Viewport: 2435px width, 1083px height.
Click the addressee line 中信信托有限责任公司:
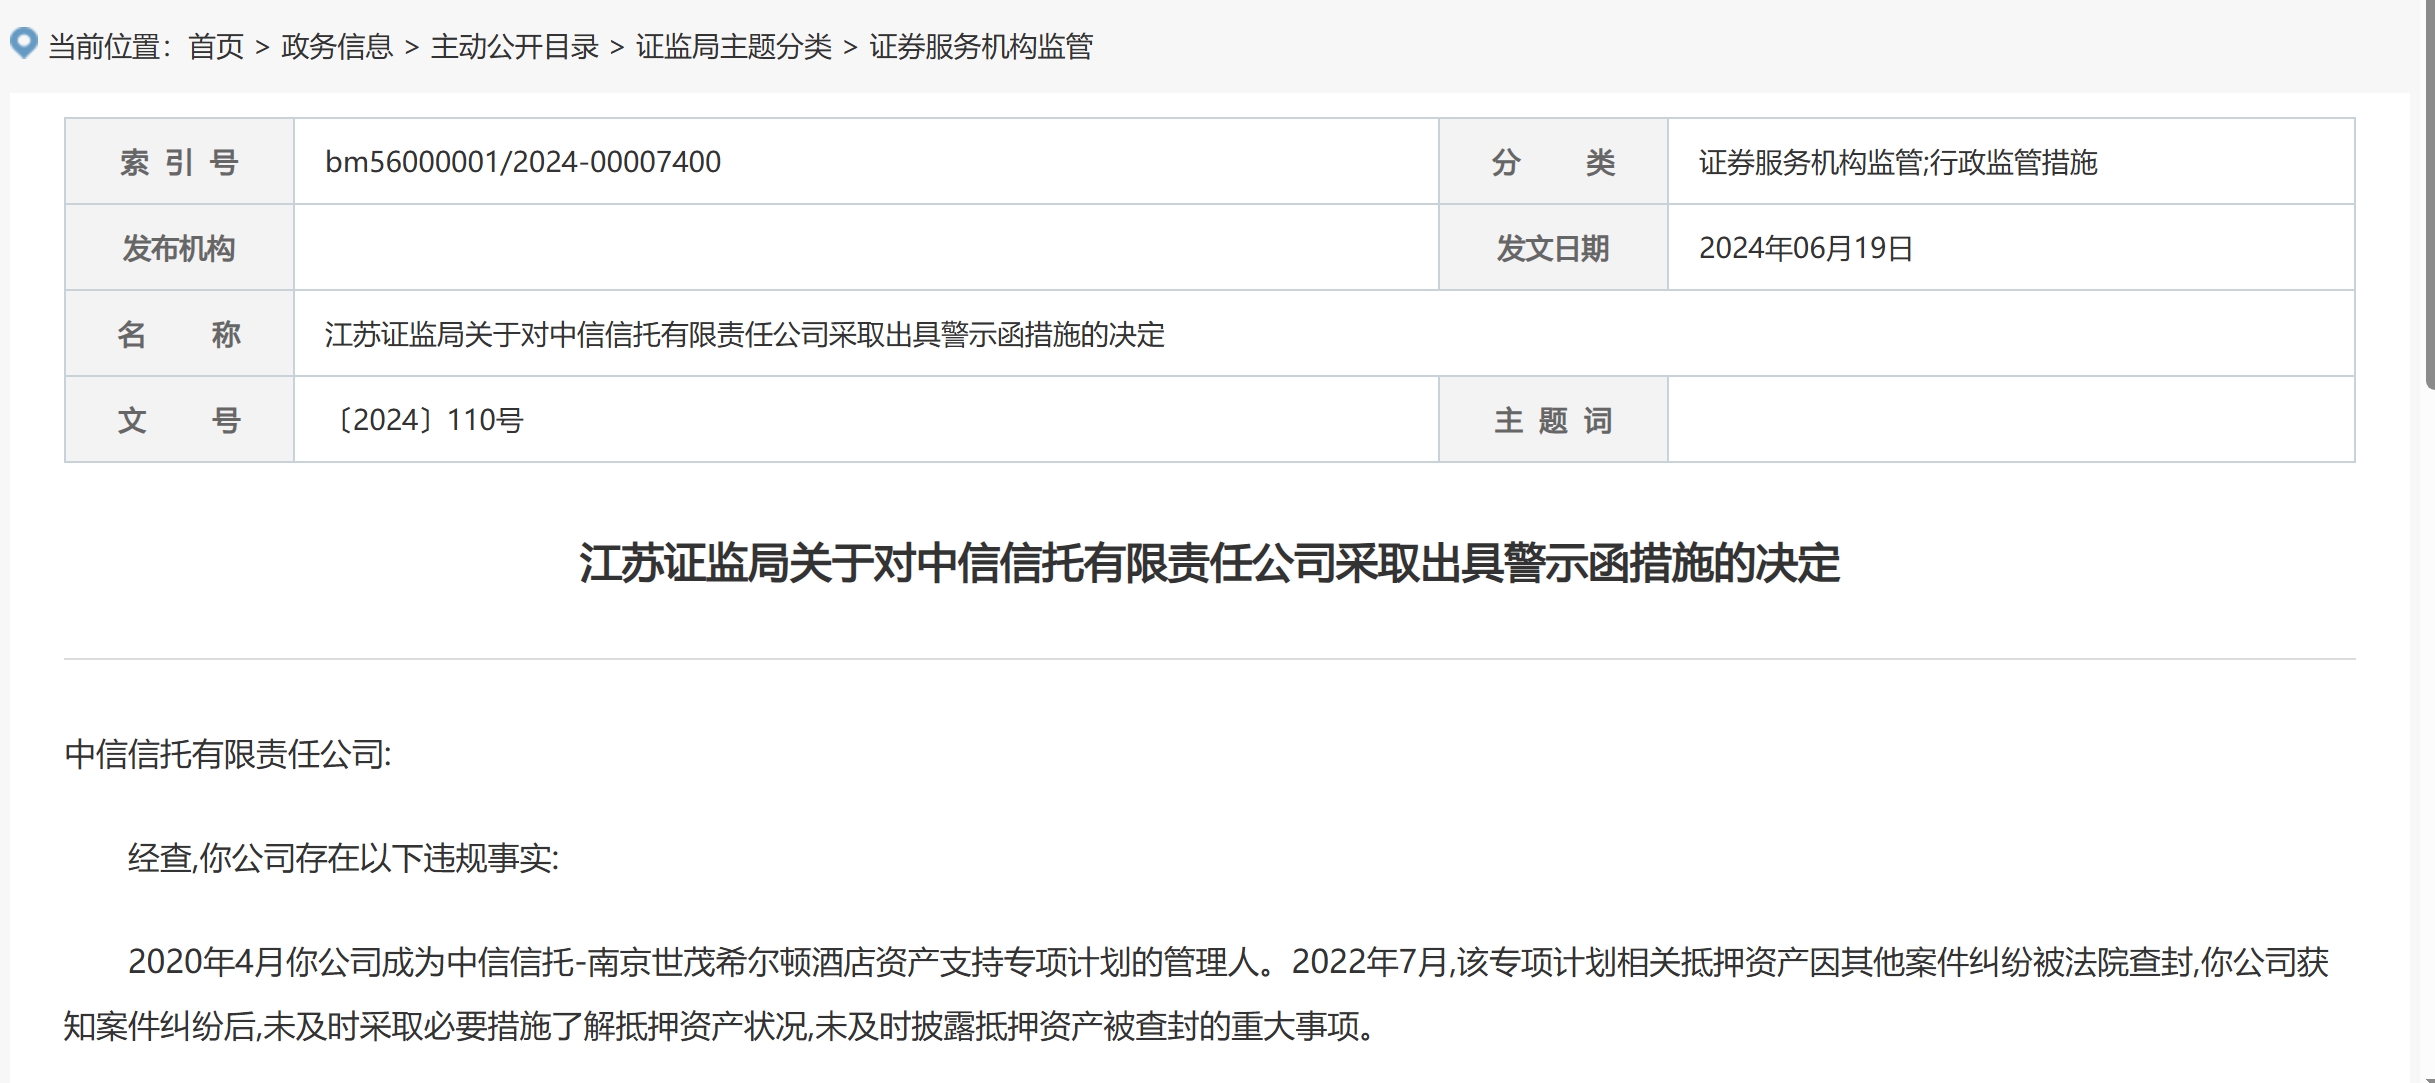(x=228, y=754)
